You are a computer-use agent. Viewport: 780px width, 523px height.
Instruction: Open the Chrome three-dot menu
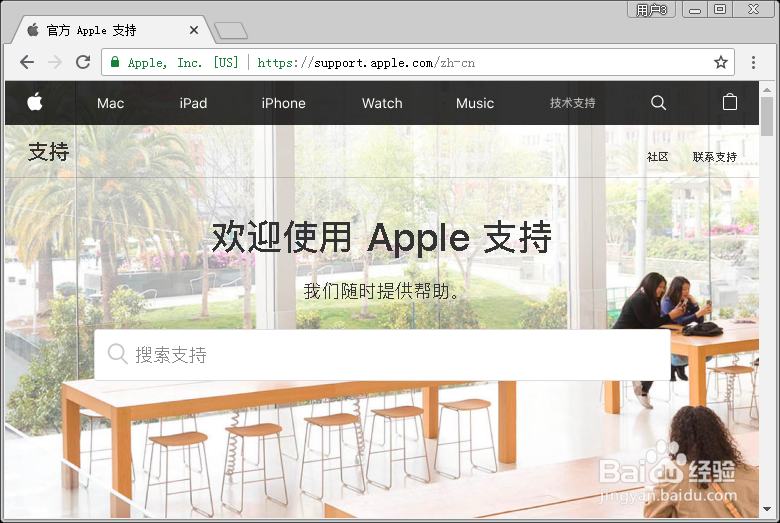[753, 62]
